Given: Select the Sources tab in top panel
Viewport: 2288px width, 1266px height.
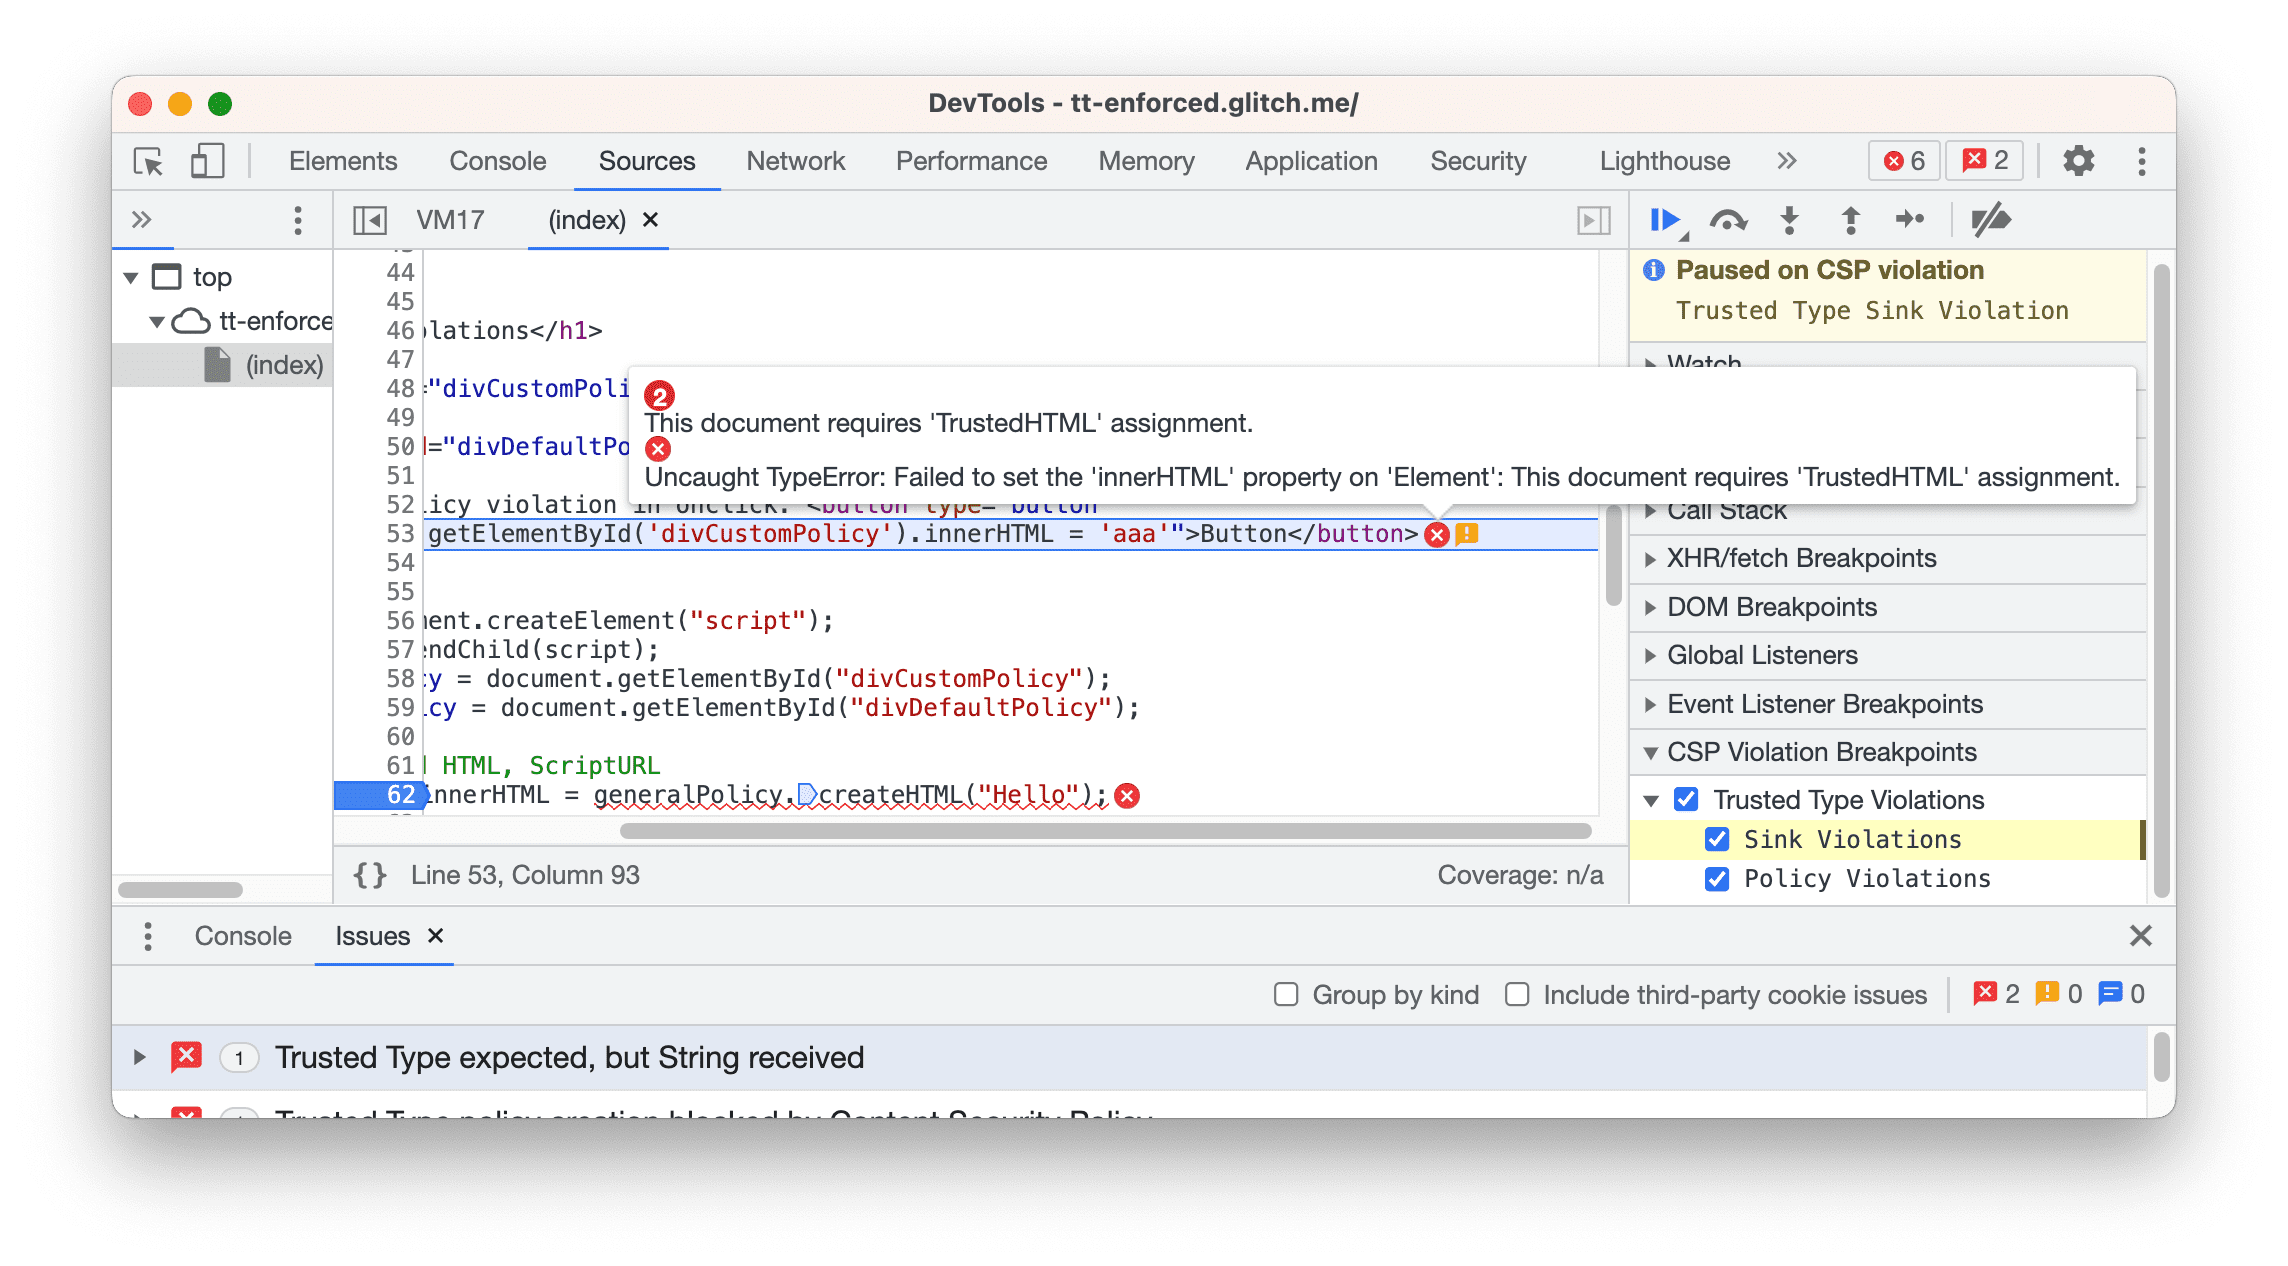Looking at the screenshot, I should [644, 162].
